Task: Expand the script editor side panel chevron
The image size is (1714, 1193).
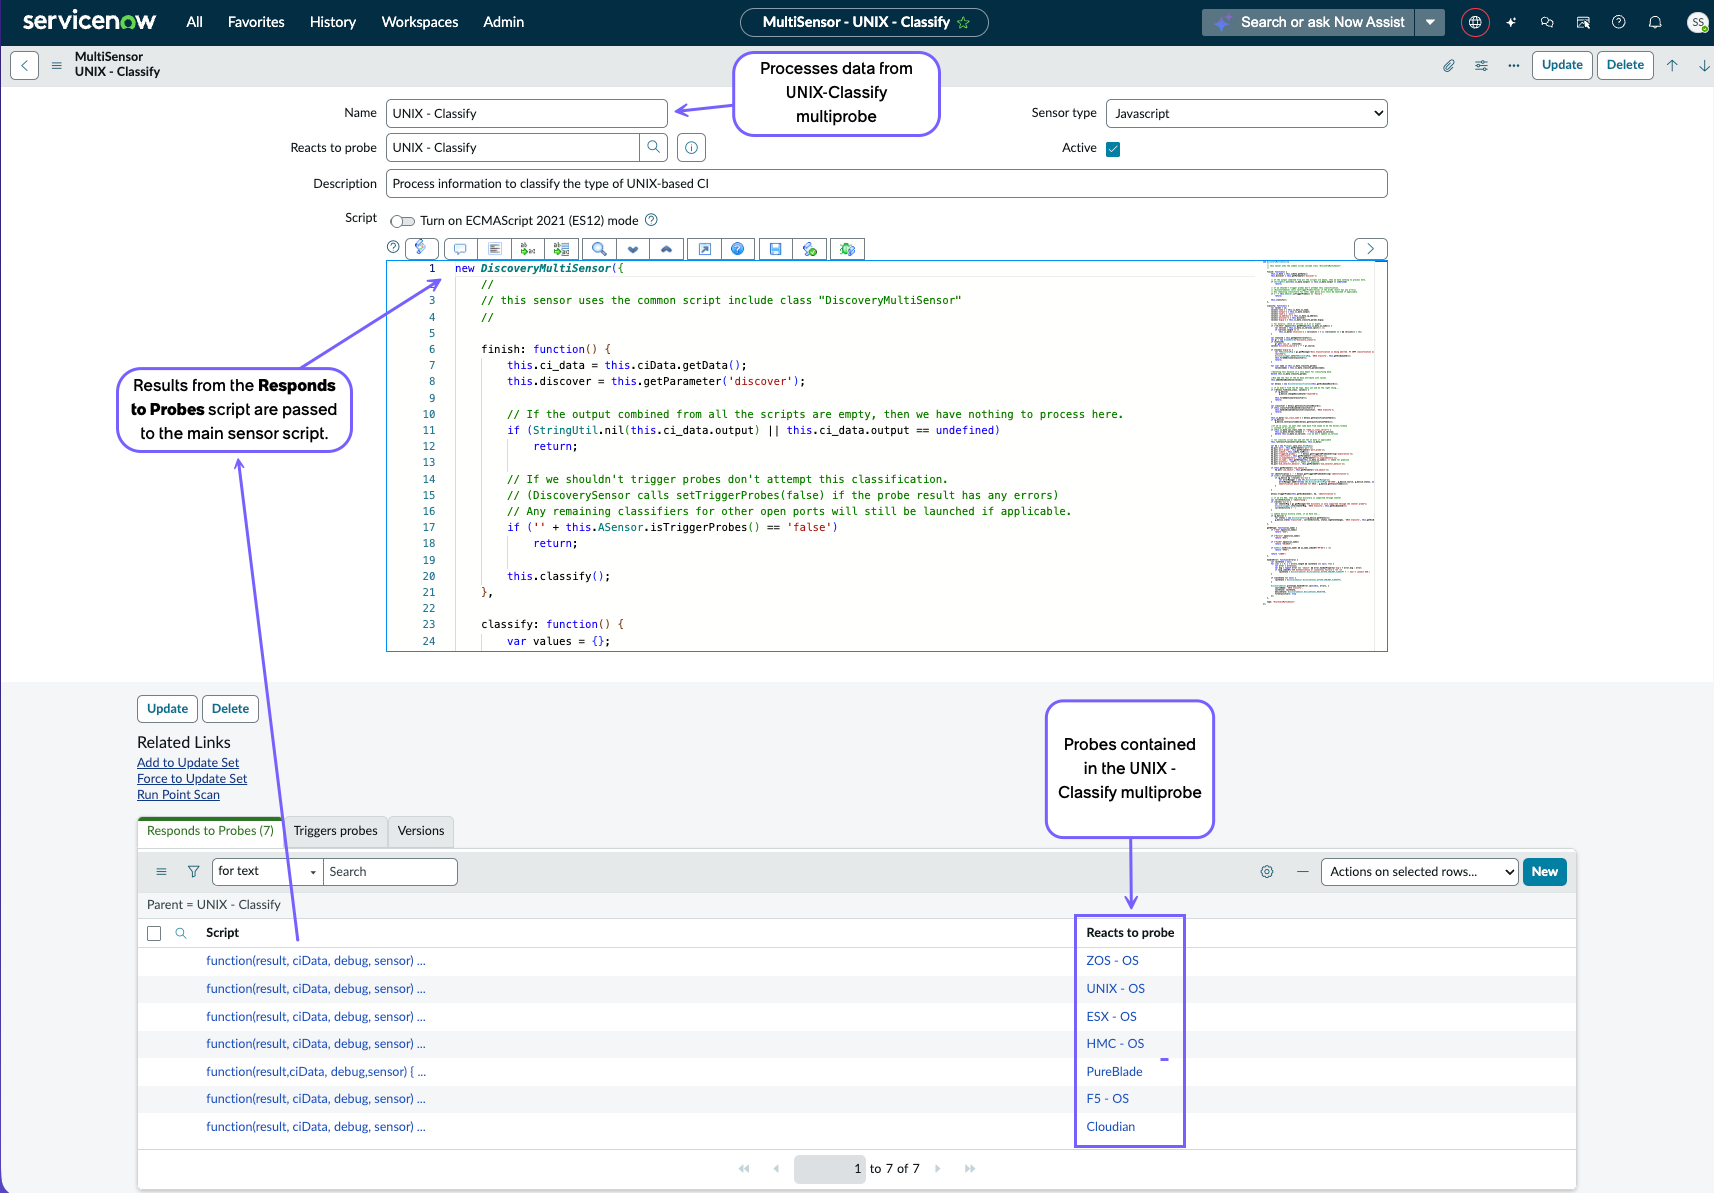Action: point(1370,249)
